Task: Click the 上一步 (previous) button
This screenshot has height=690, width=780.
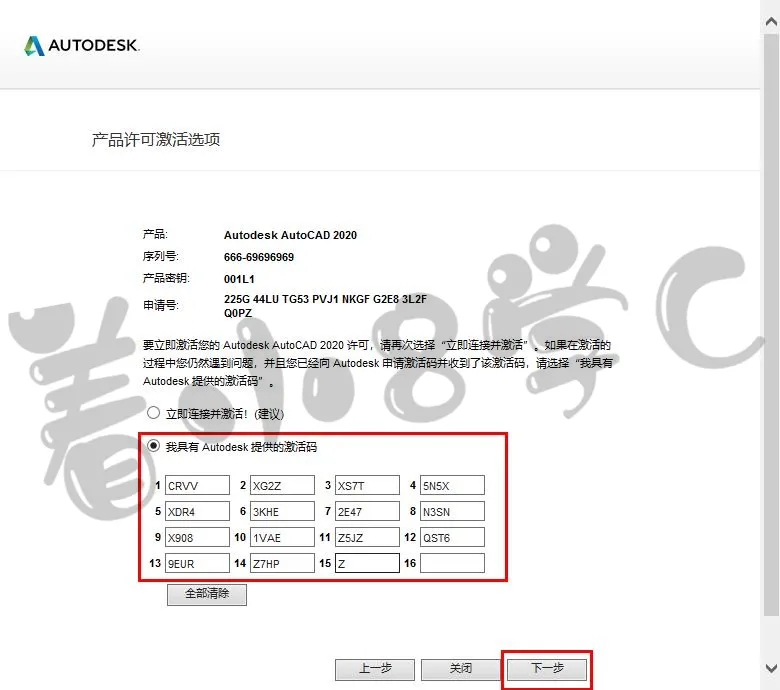Action: tap(375, 669)
